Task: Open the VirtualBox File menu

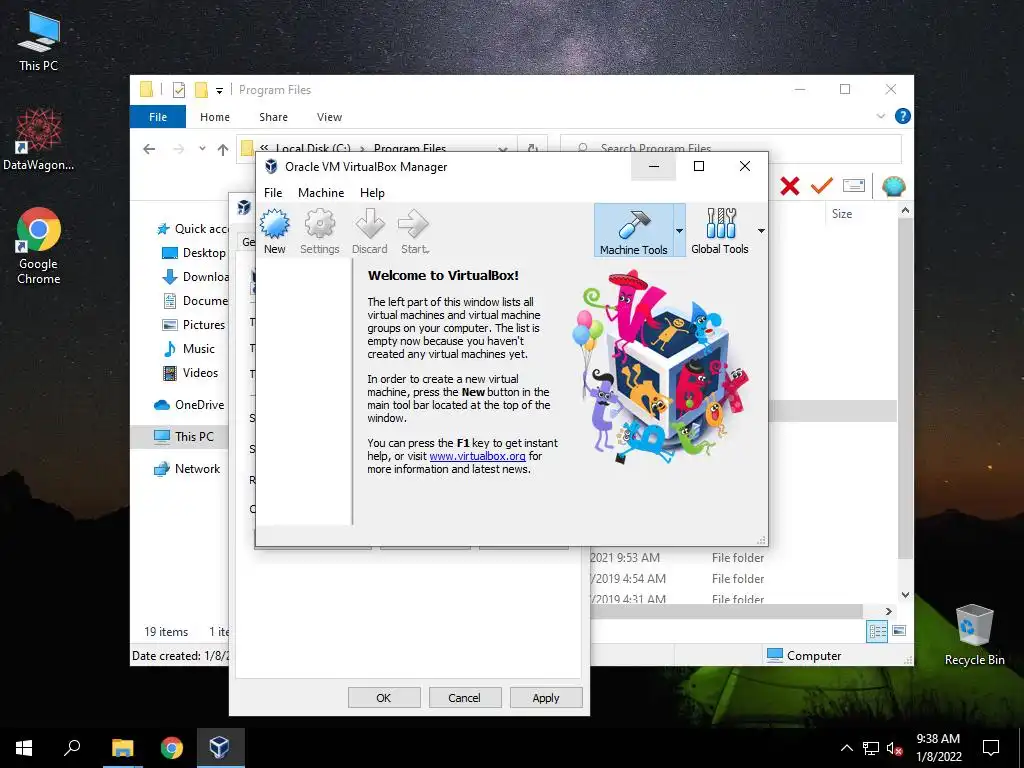Action: [273, 193]
